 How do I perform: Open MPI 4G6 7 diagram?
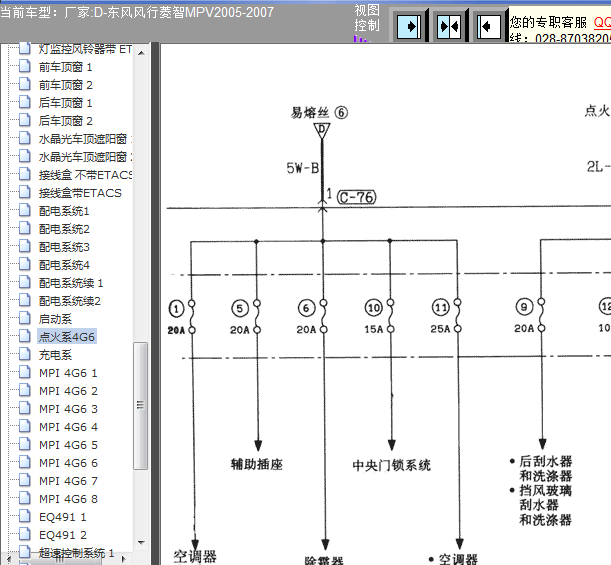coord(68,481)
